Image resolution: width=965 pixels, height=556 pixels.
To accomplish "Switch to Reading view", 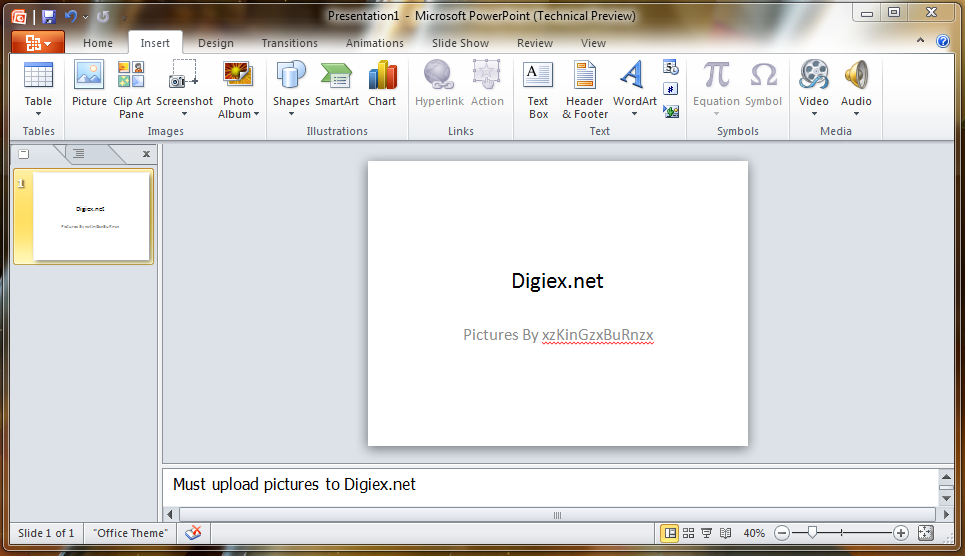I will pyautogui.click(x=726, y=533).
